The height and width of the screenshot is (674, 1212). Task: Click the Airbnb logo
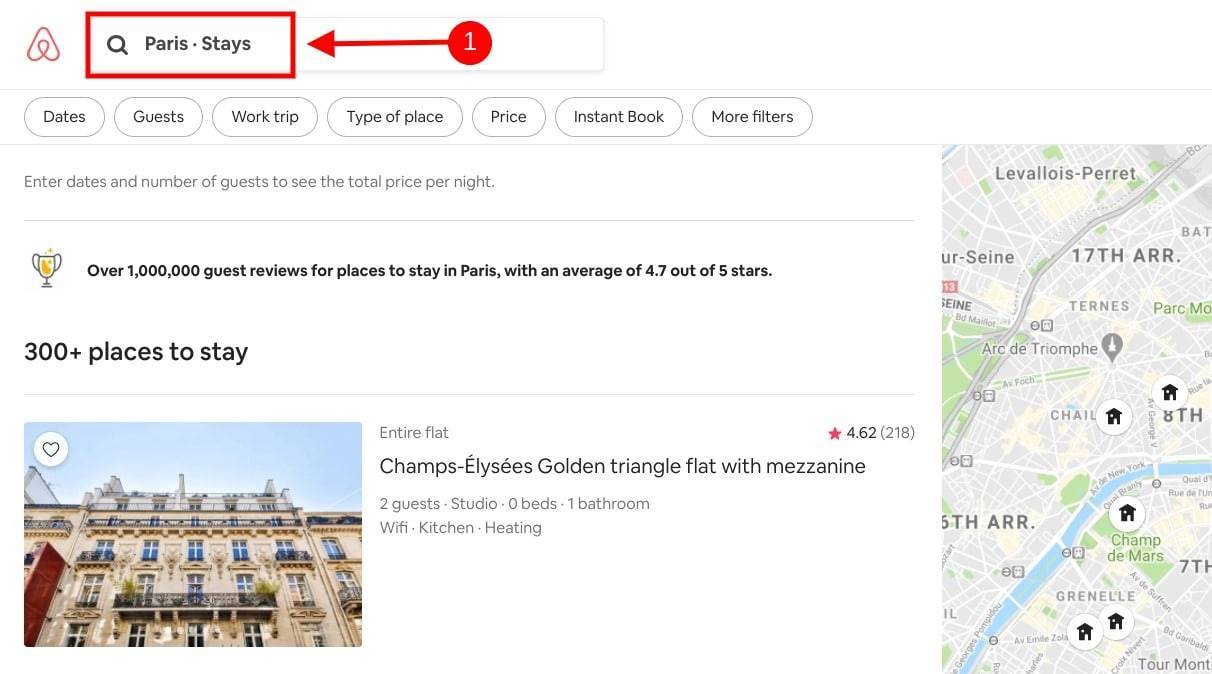point(42,43)
